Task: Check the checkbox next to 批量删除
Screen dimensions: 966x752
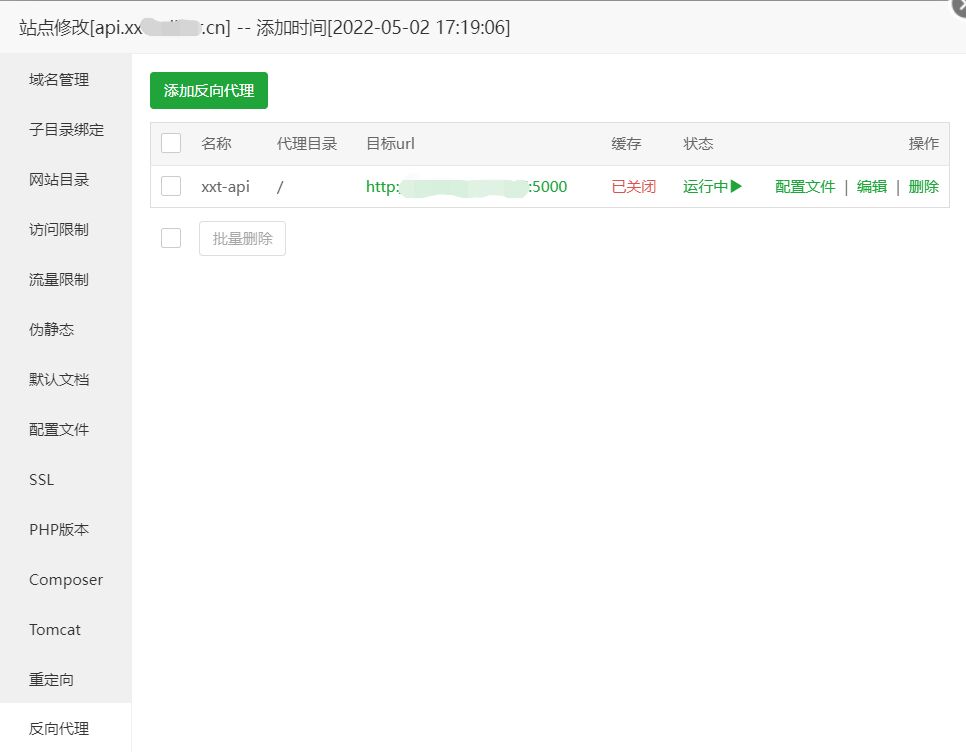Action: (171, 237)
